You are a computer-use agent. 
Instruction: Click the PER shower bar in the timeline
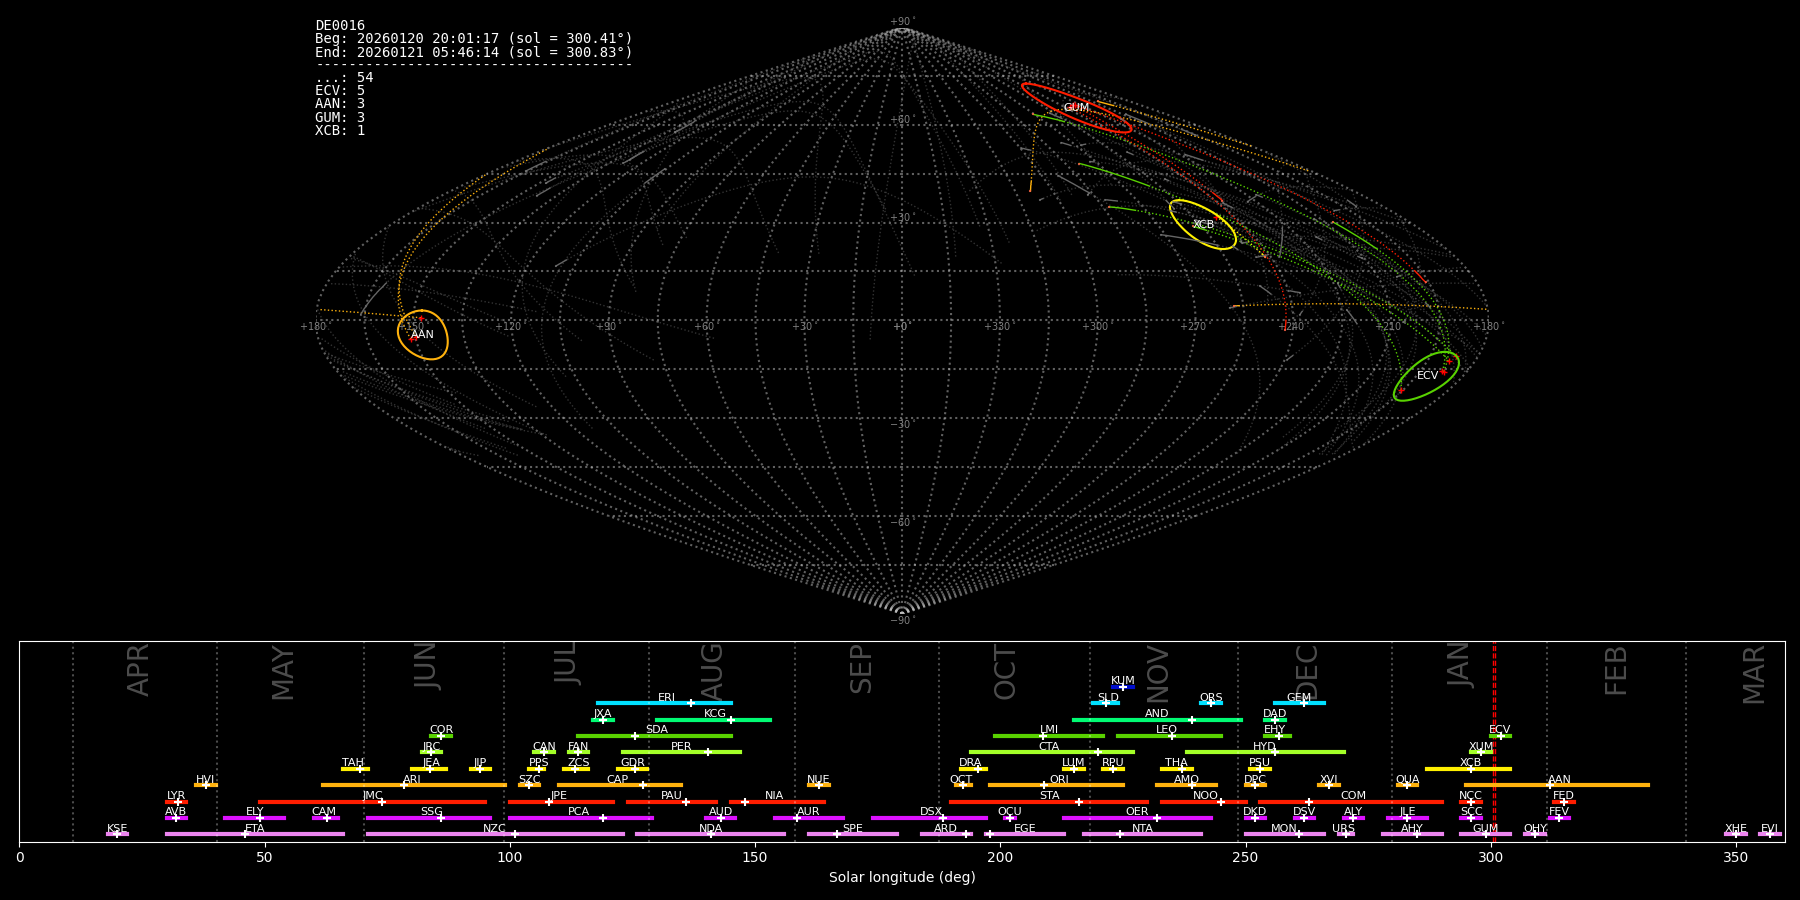[x=681, y=751]
